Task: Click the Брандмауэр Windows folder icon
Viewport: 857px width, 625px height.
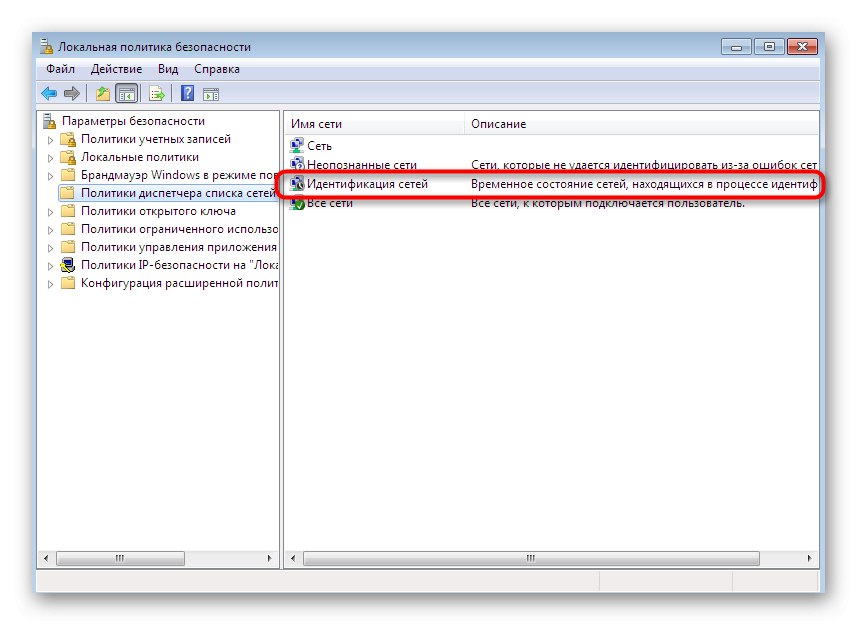Action: pyautogui.click(x=68, y=175)
